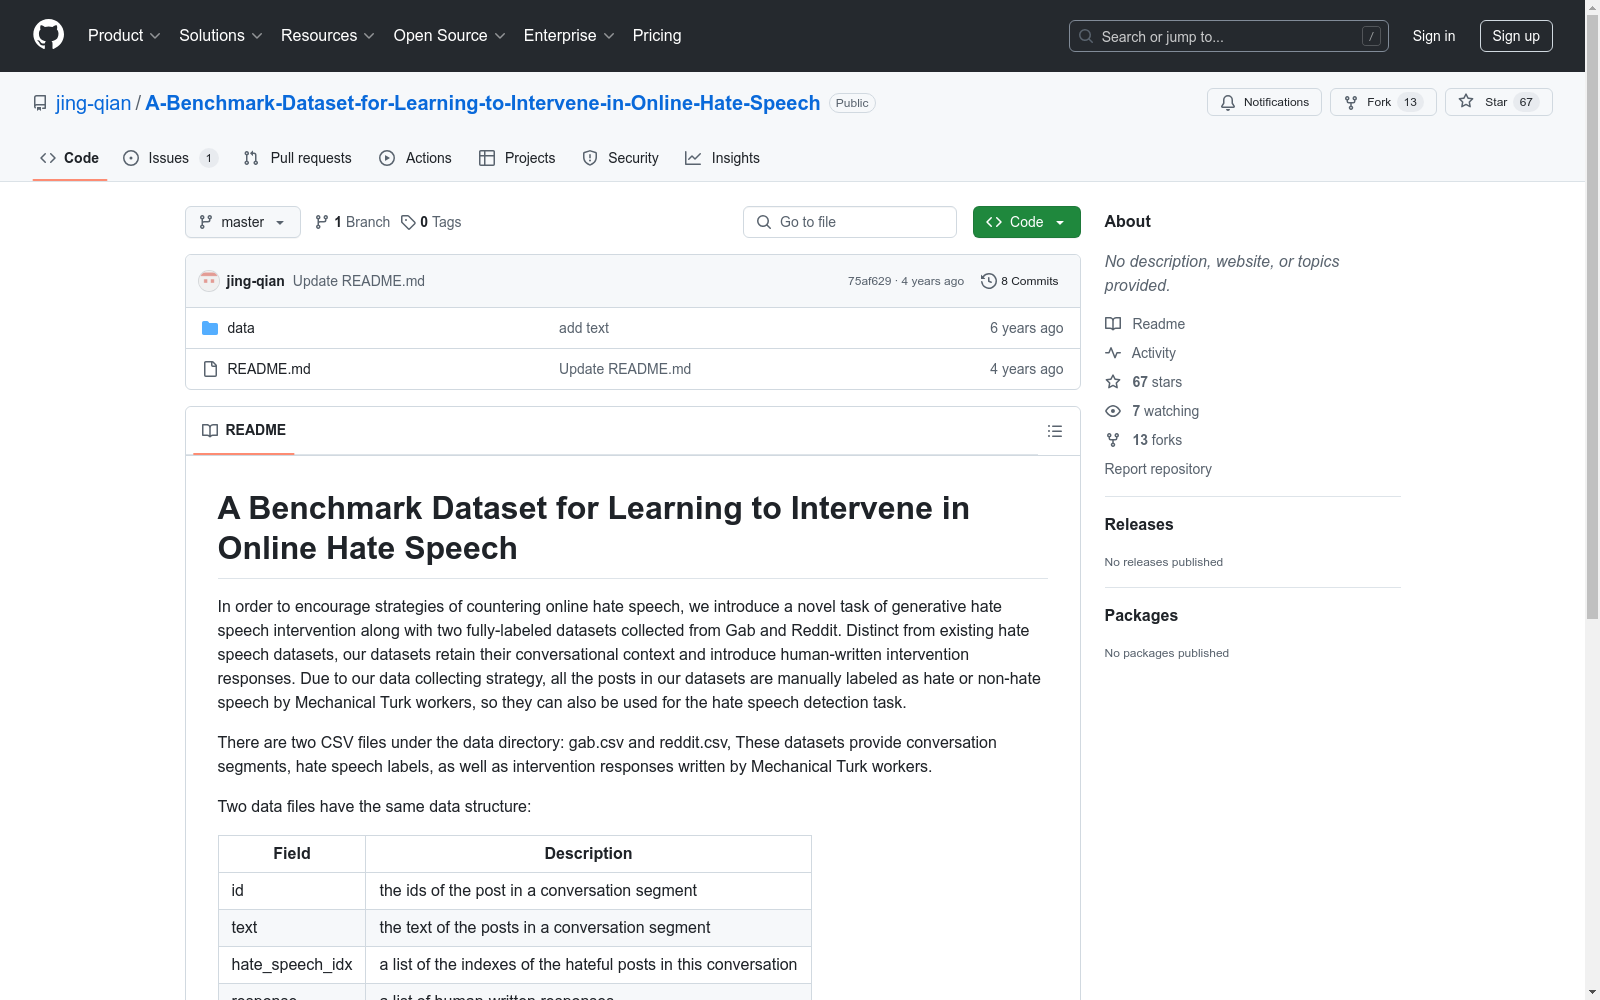View the 8 Commits history
Viewport: 1600px width, 1000px height.
pyautogui.click(x=1020, y=281)
